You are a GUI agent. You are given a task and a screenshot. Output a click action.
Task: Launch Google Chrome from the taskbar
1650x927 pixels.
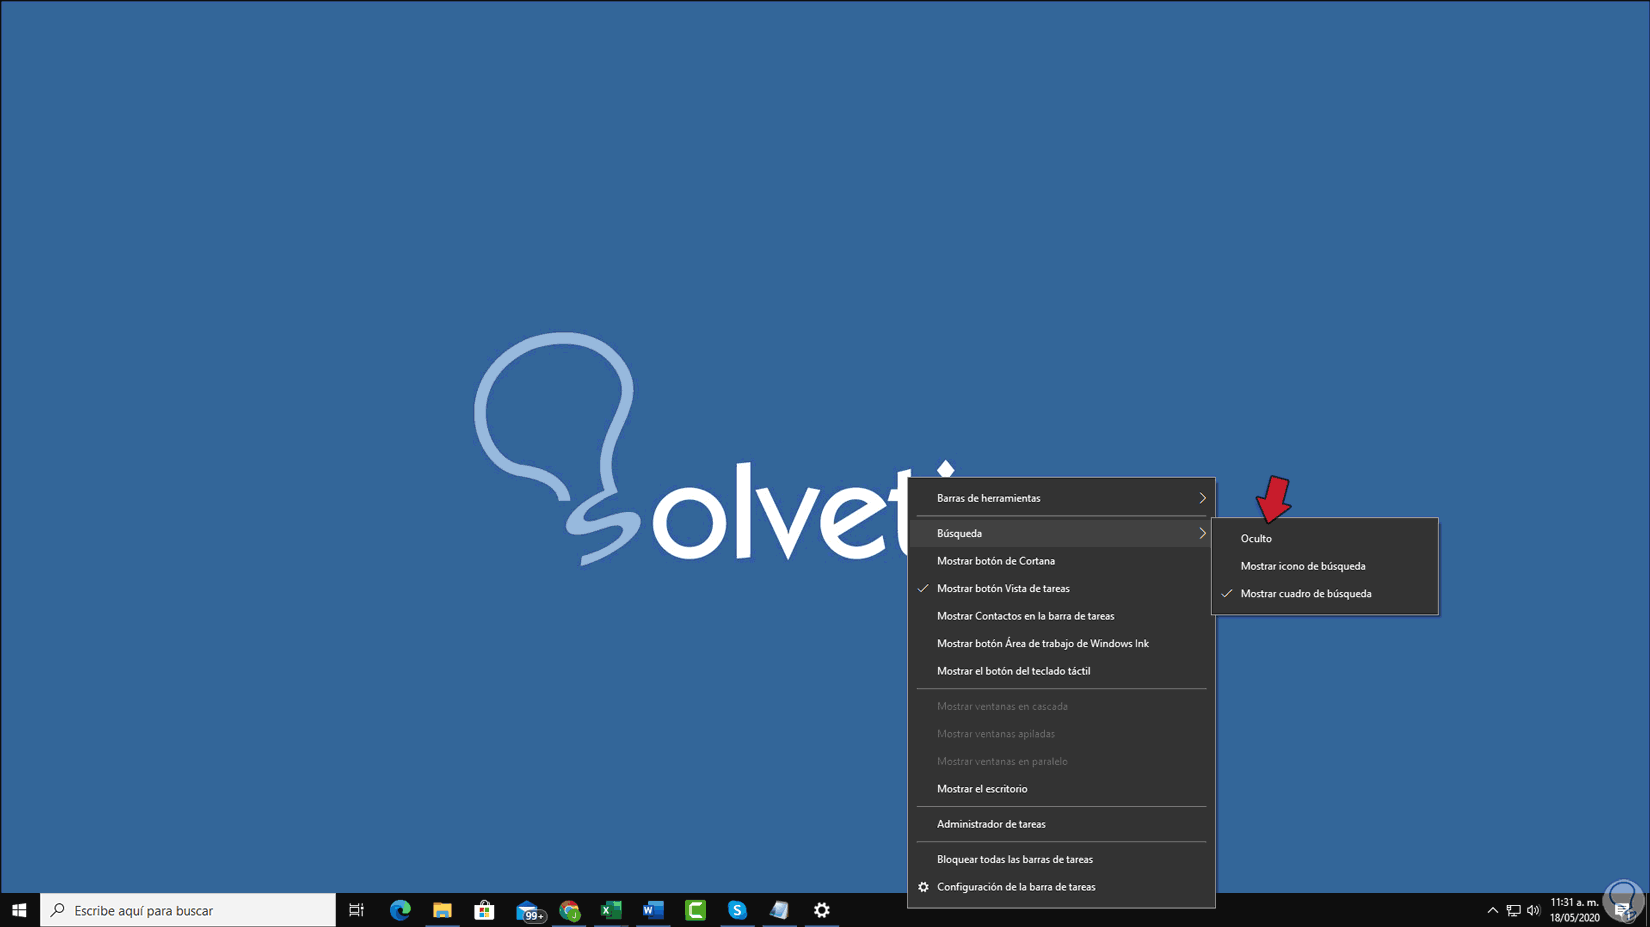pos(570,910)
